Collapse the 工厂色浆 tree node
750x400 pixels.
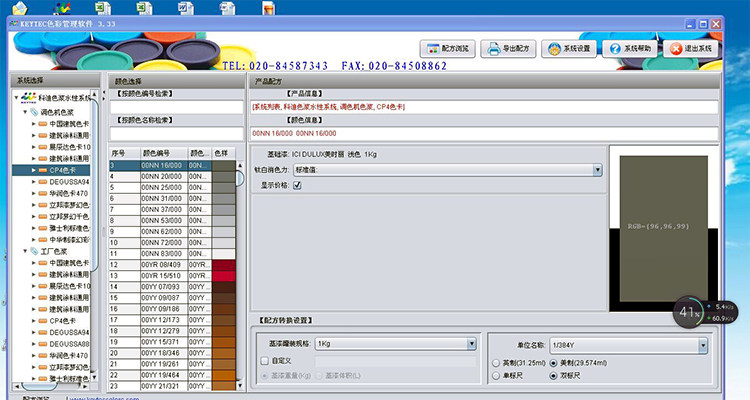[x=25, y=252]
